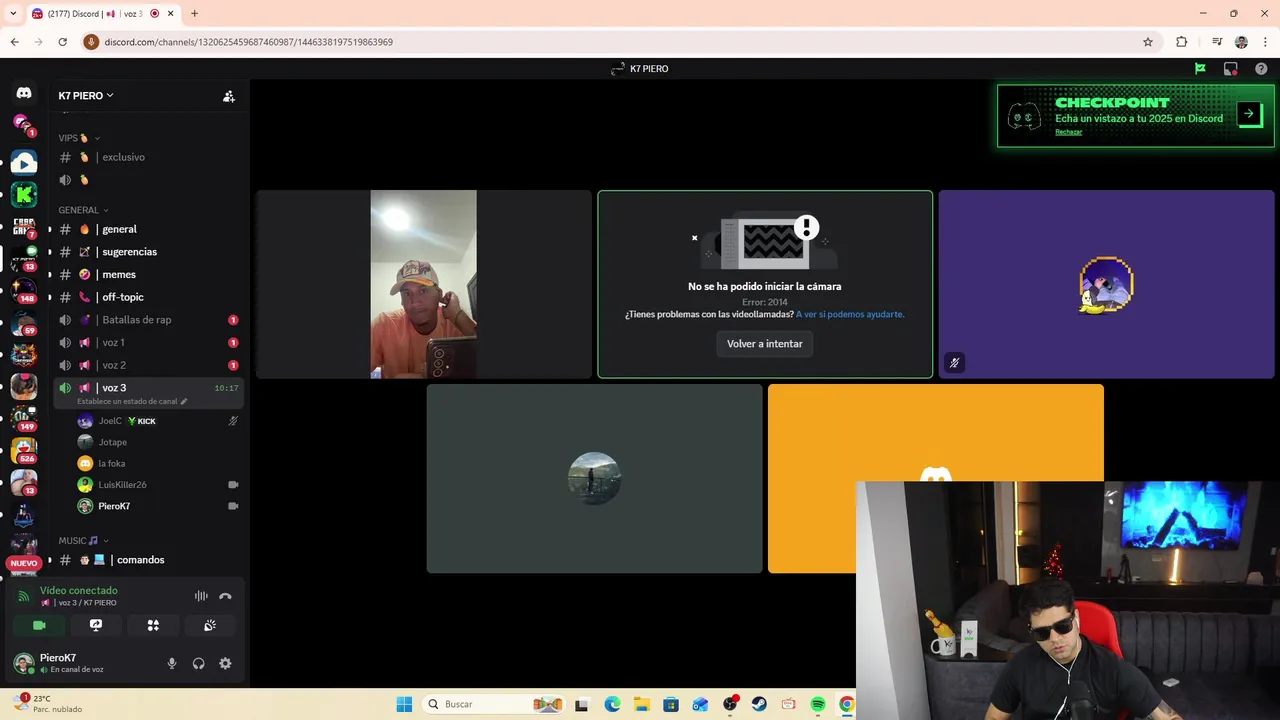Reload the Discord page

62,42
